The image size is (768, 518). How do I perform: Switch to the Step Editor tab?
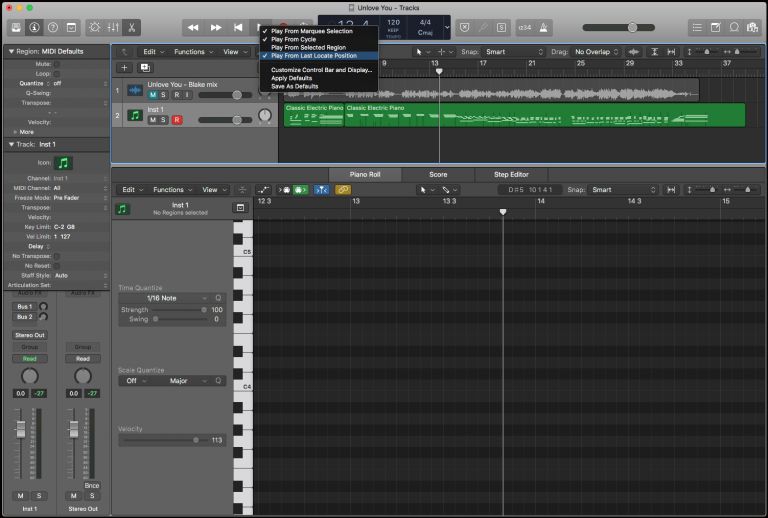(x=511, y=174)
